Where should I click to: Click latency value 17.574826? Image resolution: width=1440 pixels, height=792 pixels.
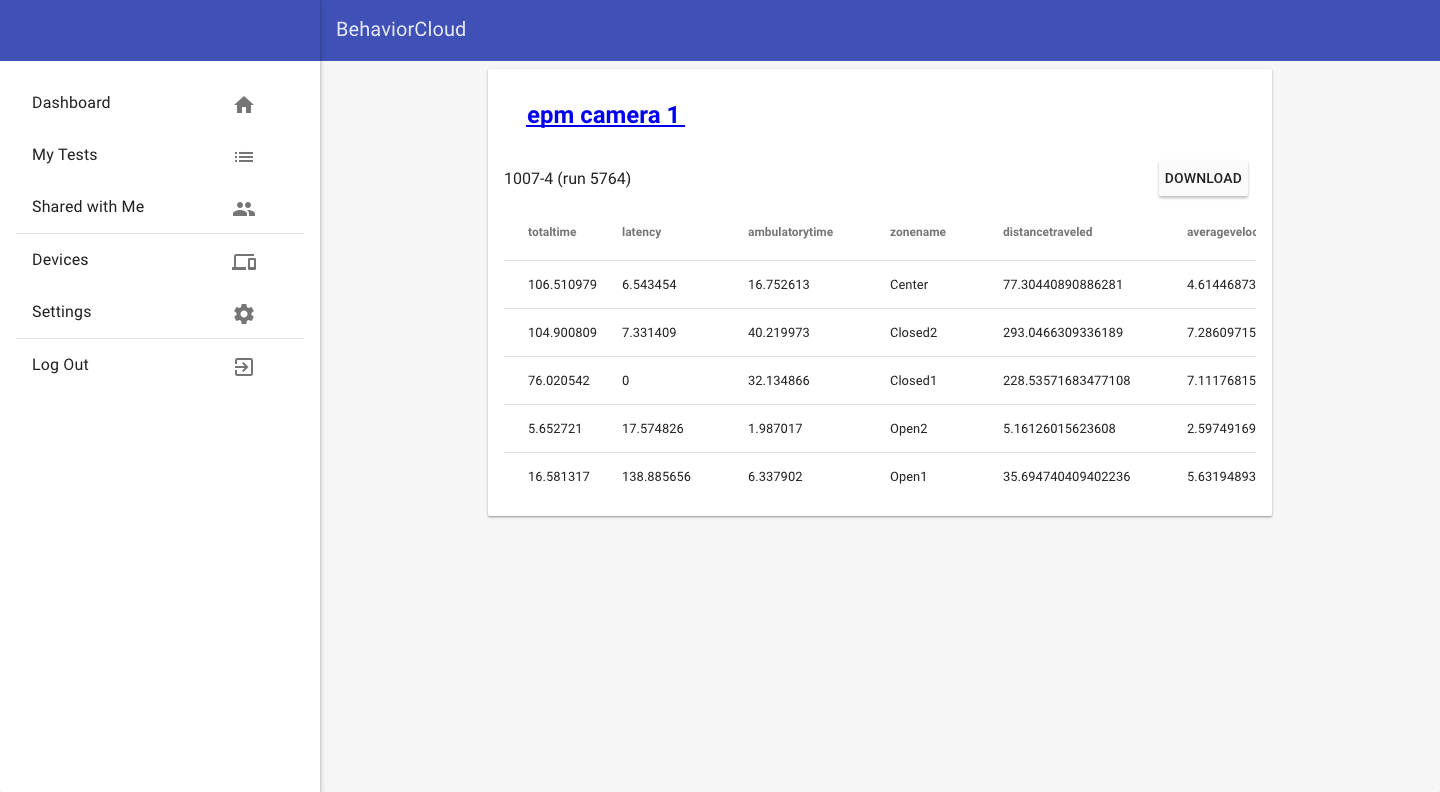coord(653,429)
